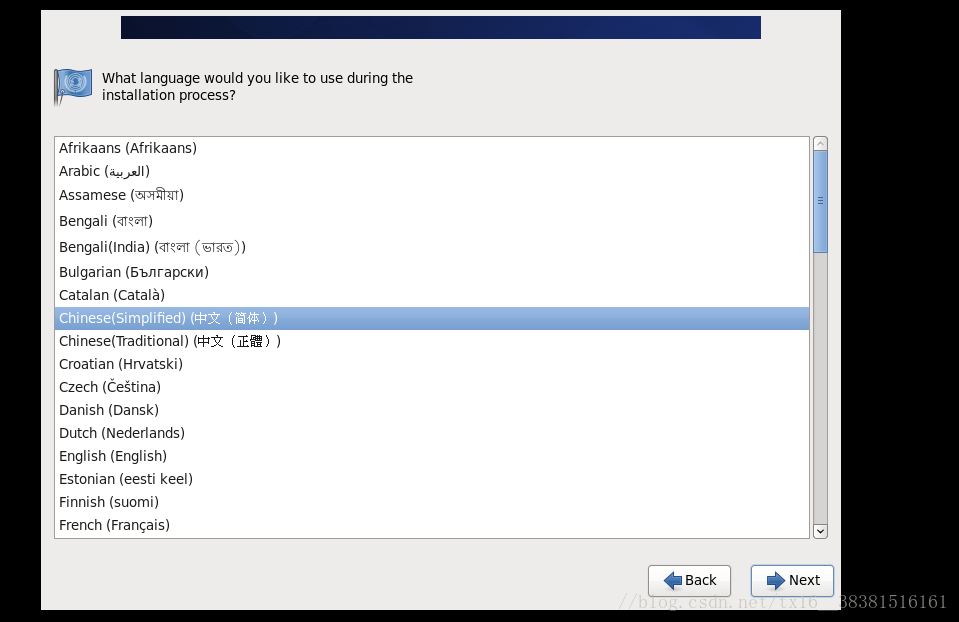Click the blue flag language icon
The image size is (959, 622).
point(73,86)
